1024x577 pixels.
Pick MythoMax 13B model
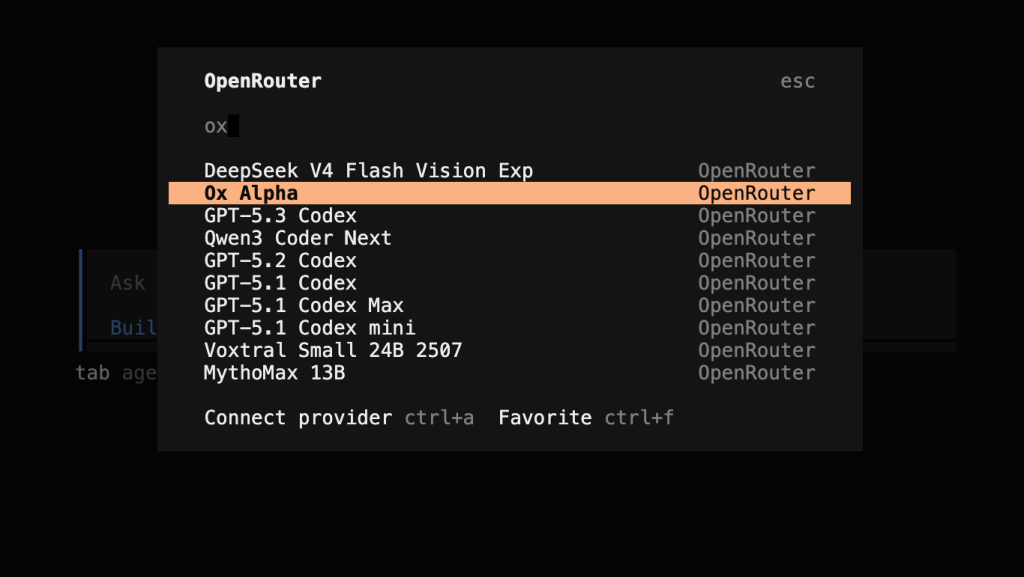pos(509,373)
